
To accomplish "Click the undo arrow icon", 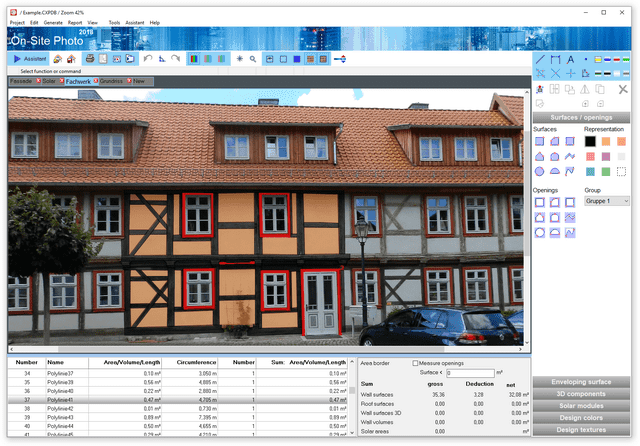I will (x=149, y=59).
